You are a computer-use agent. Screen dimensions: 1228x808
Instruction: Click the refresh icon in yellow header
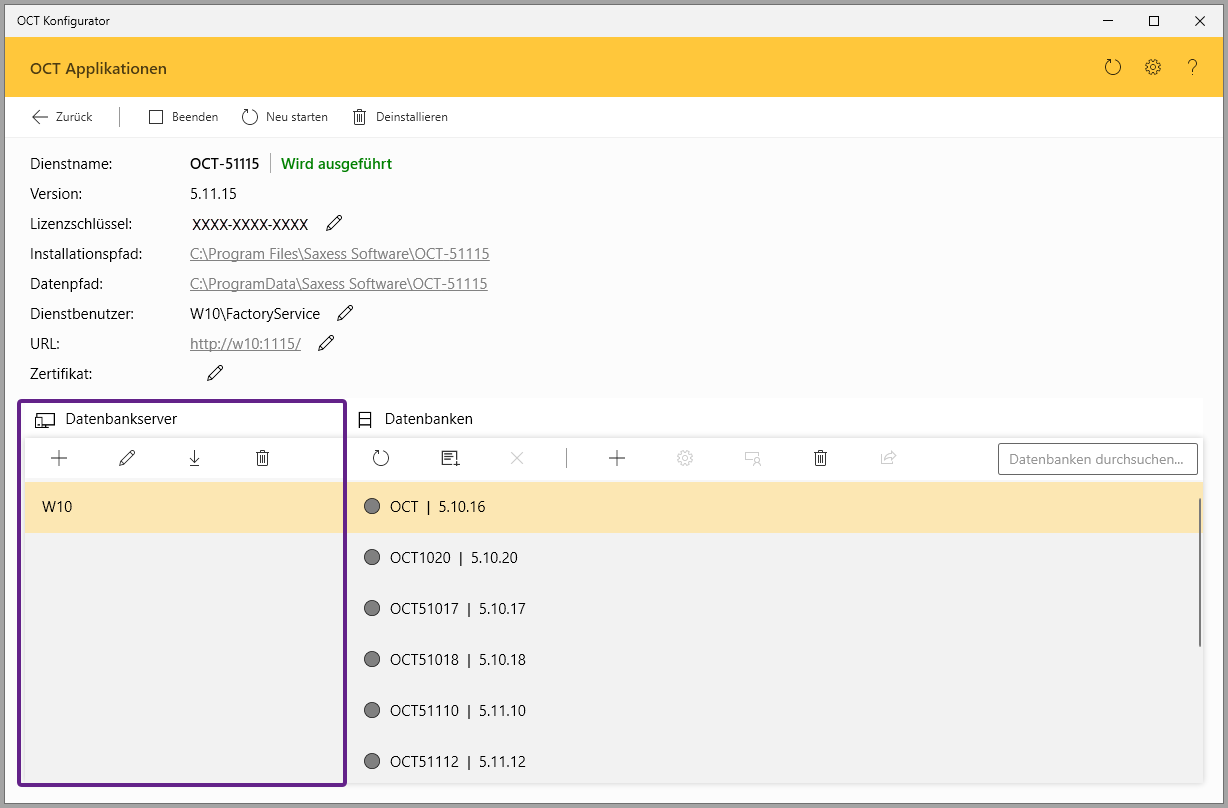[x=1113, y=68]
